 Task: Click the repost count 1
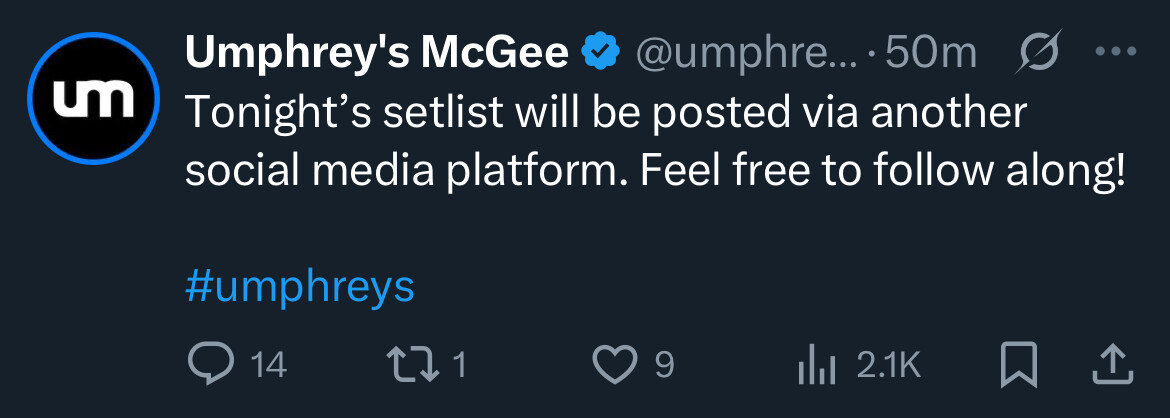click(460, 366)
